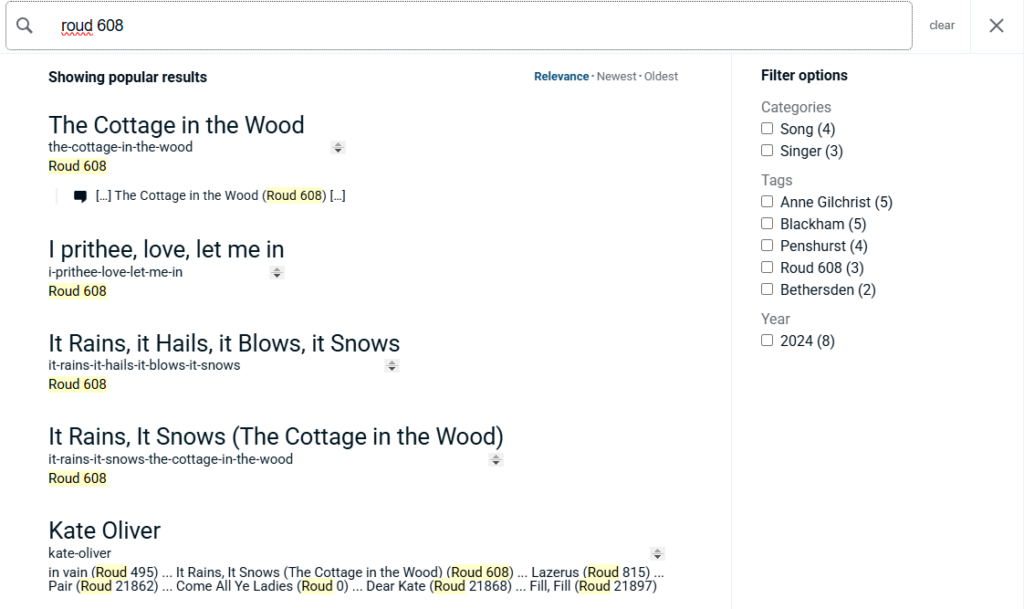Click the magnifying glass search icon
The height and width of the screenshot is (609, 1024).
coord(25,25)
